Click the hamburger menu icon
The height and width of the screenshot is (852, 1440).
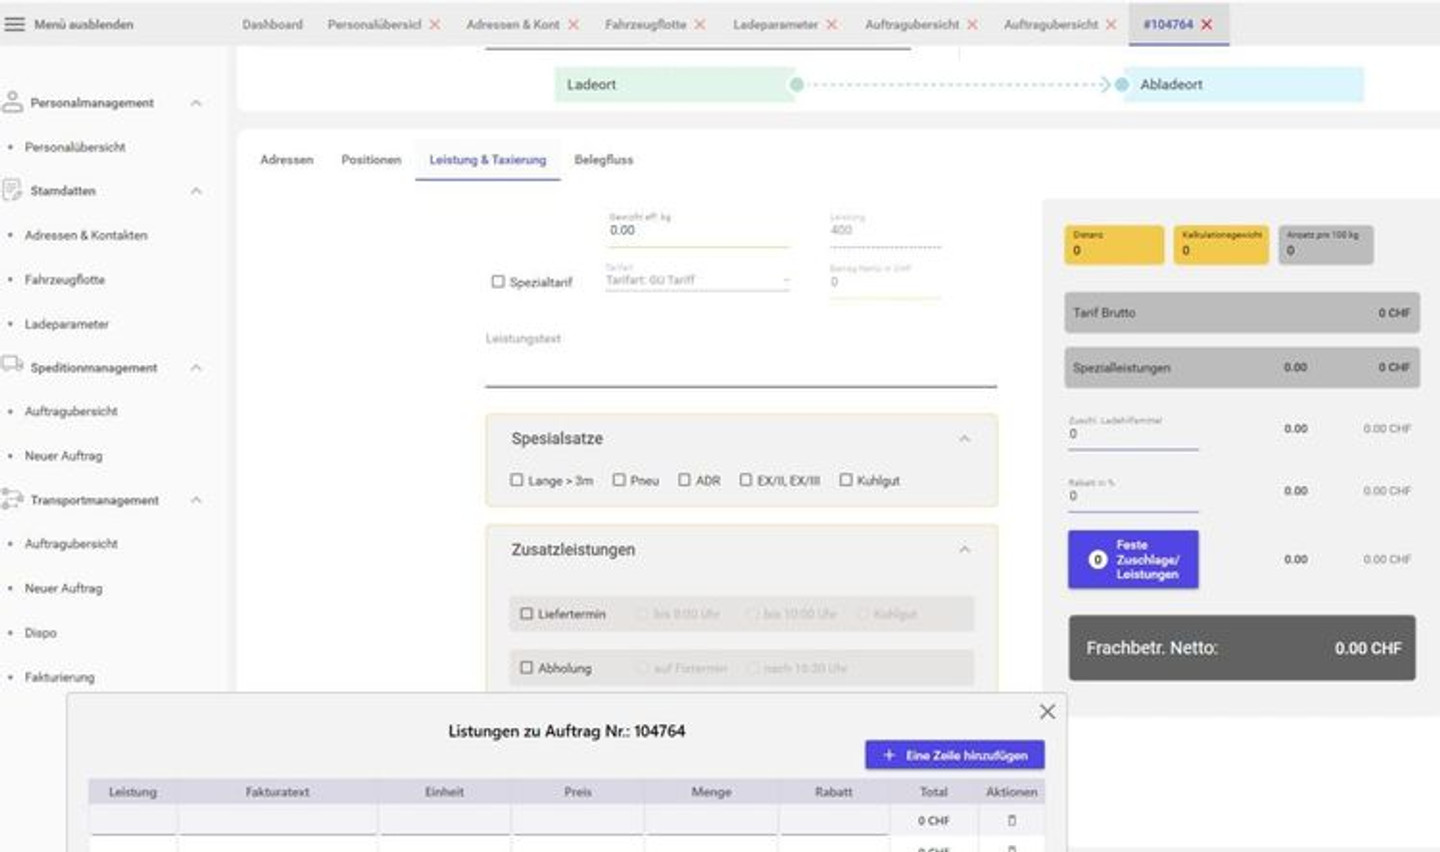tap(15, 24)
